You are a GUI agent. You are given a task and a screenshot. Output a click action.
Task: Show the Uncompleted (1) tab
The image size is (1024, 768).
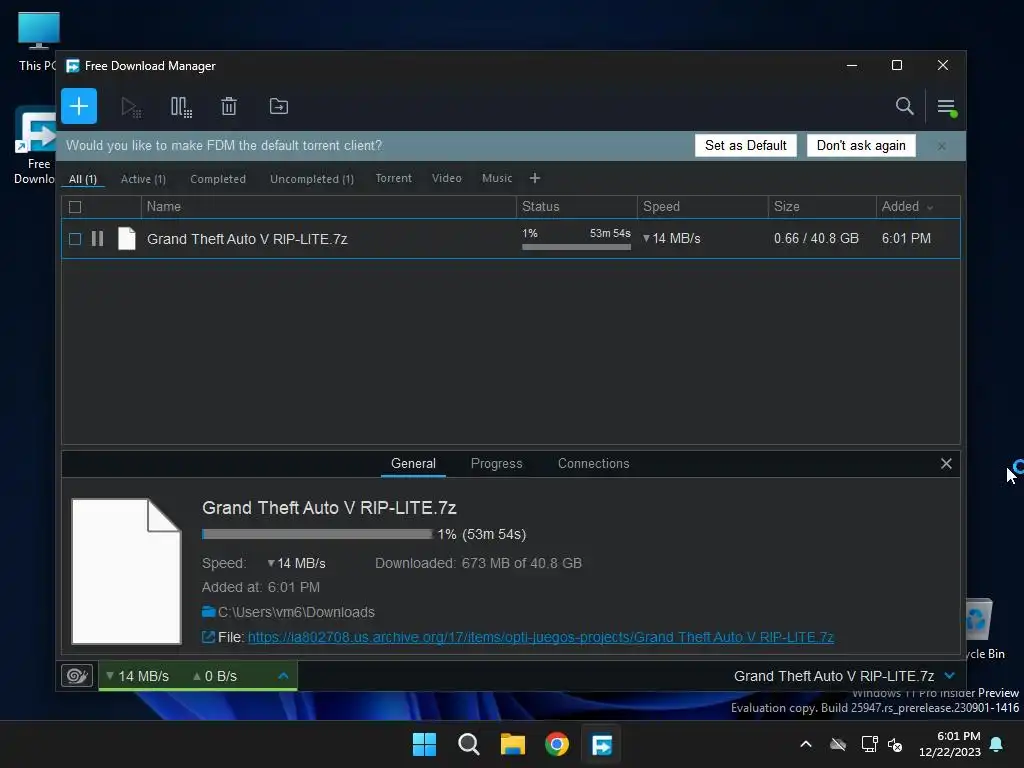point(312,179)
